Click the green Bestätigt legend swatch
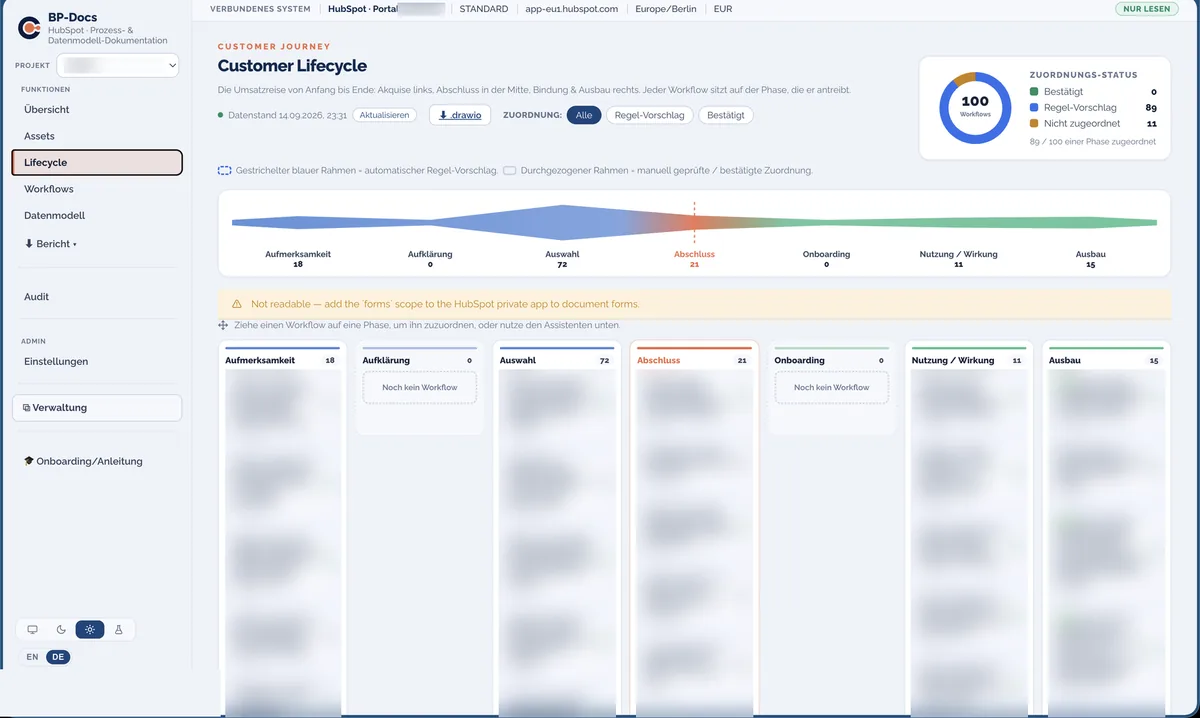1200x718 pixels. [1034, 92]
